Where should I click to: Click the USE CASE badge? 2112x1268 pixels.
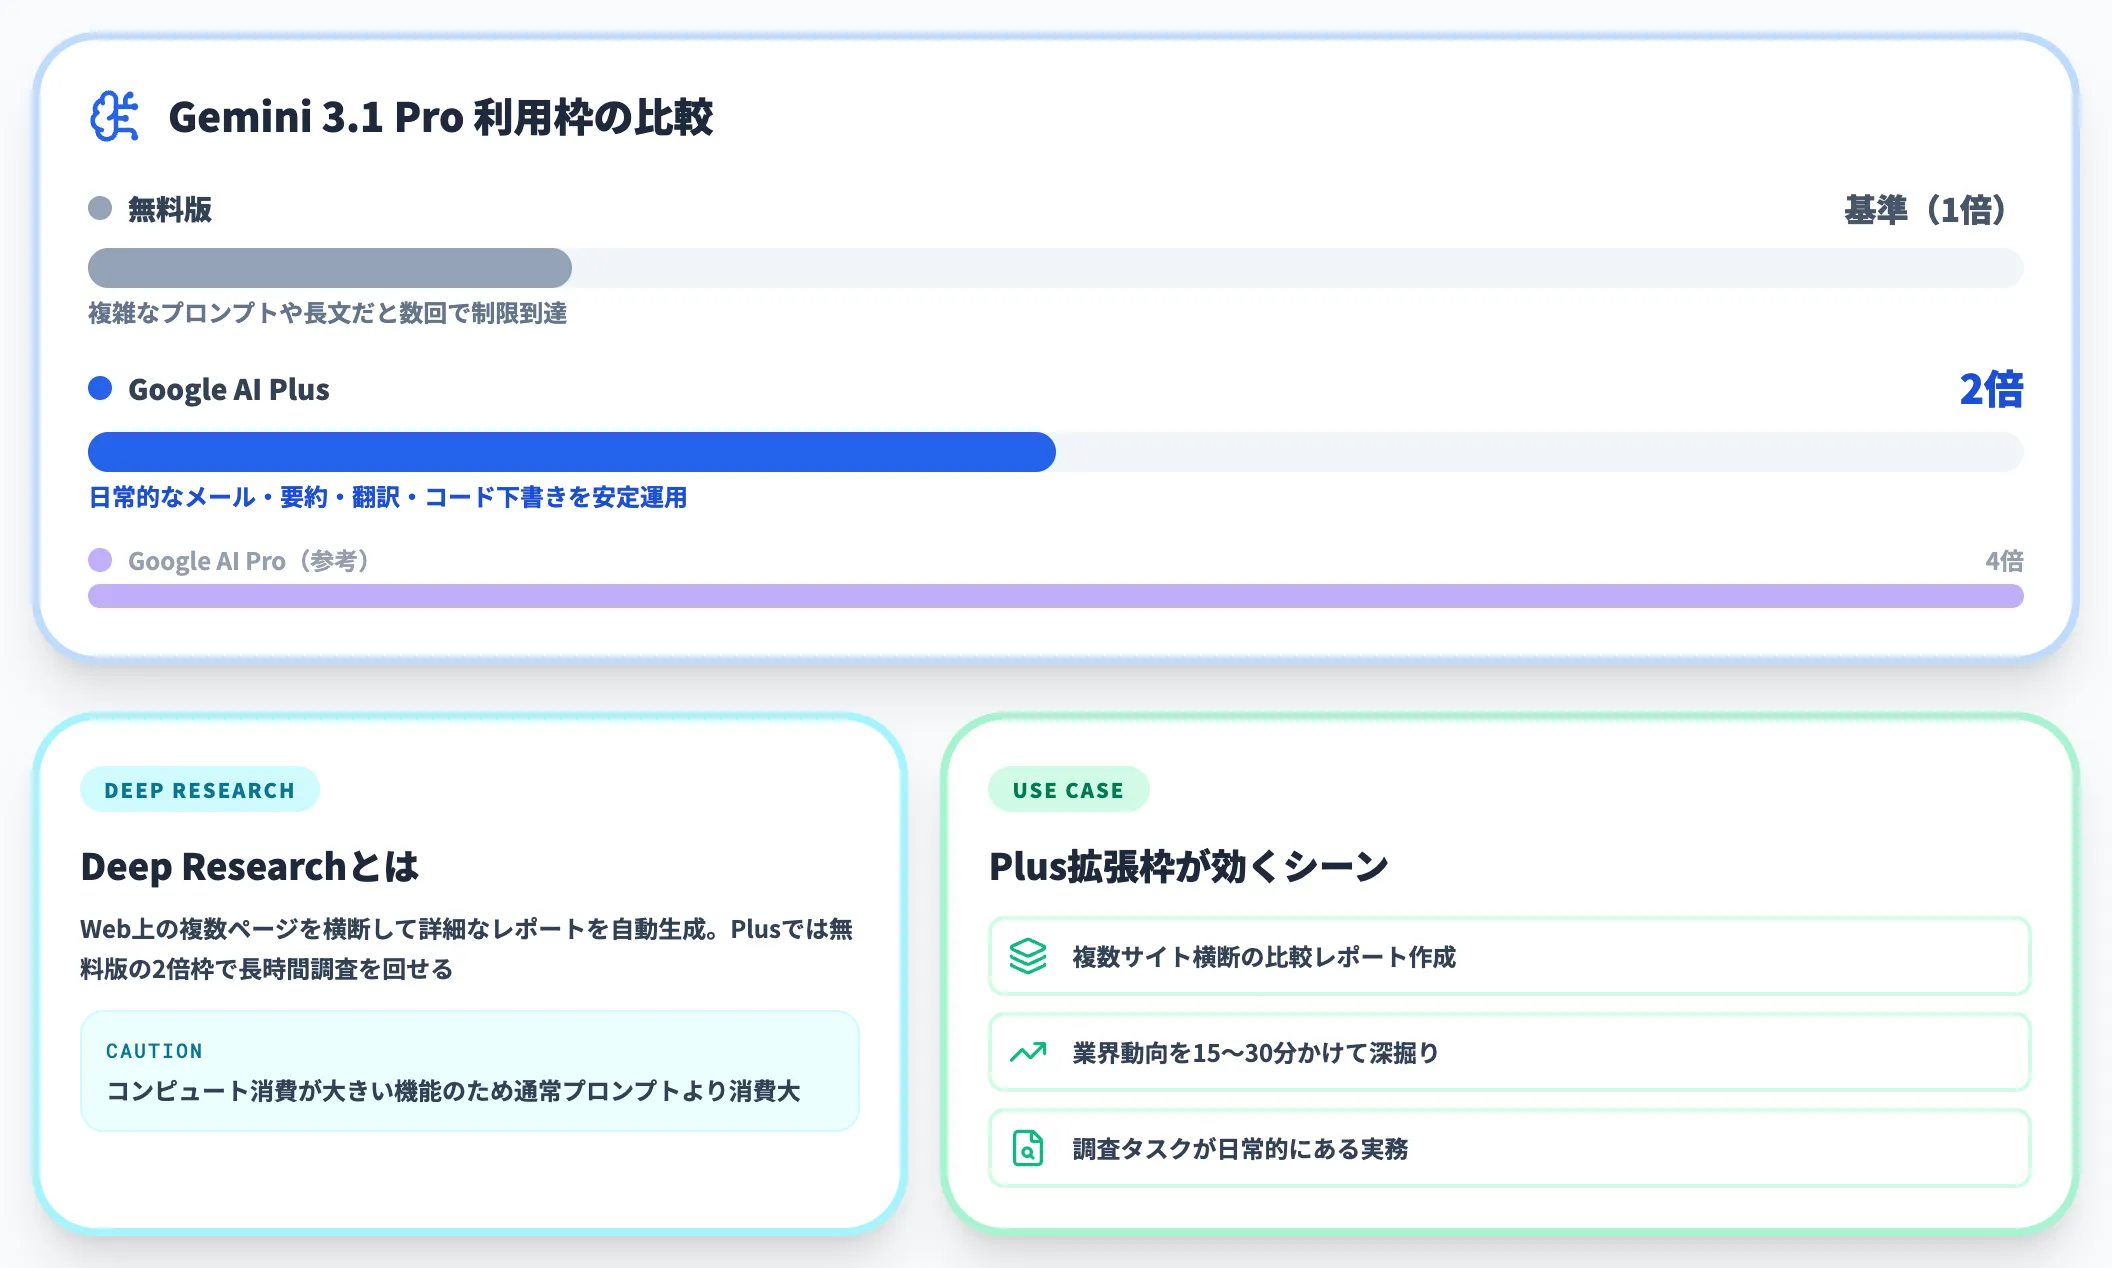[x=1068, y=790]
